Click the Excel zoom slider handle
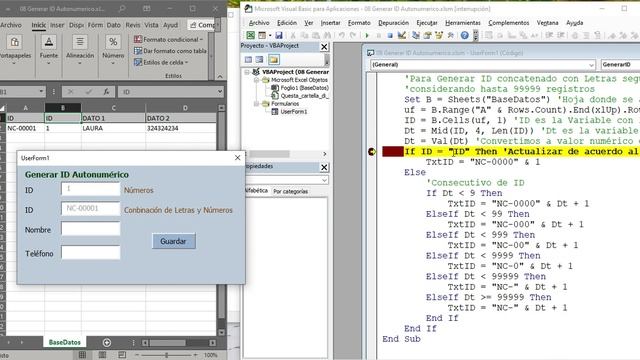 click(x=167, y=355)
